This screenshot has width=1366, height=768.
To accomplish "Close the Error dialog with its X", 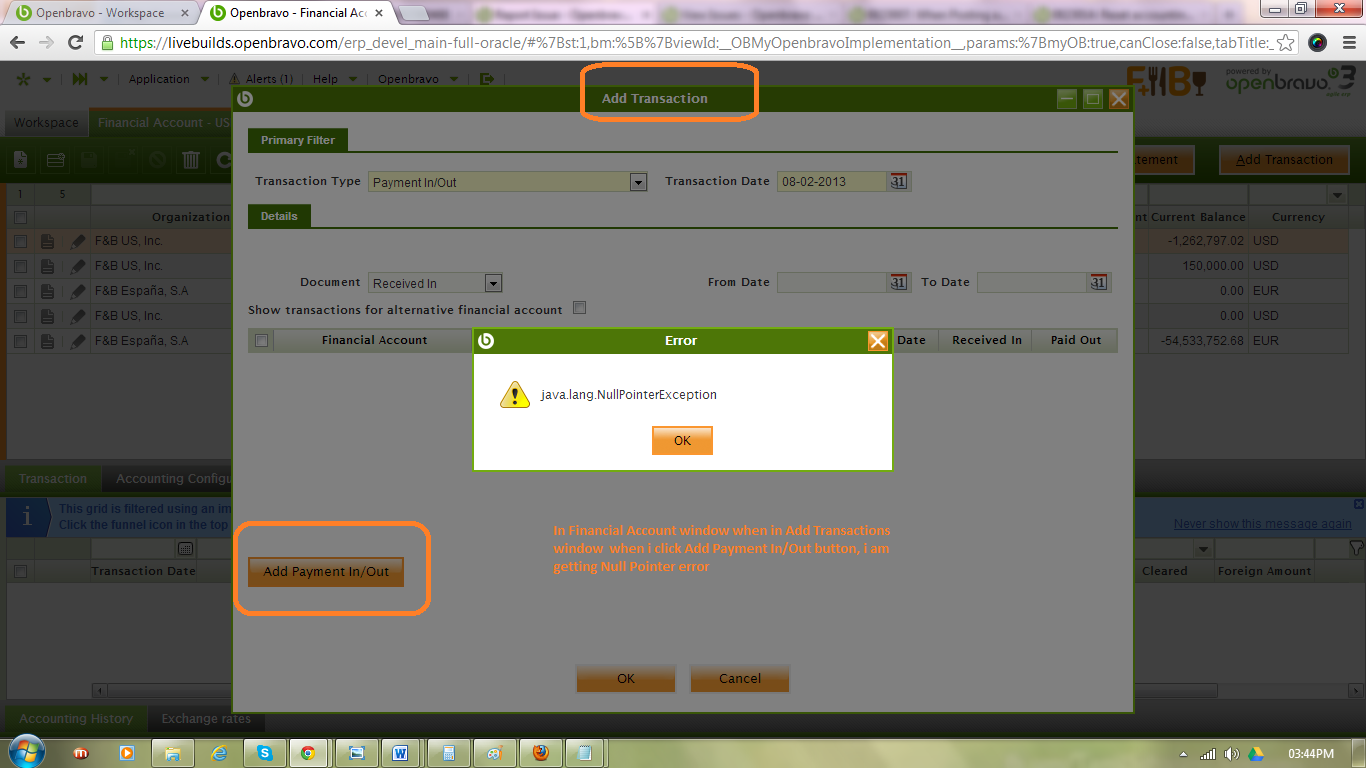I will click(878, 341).
